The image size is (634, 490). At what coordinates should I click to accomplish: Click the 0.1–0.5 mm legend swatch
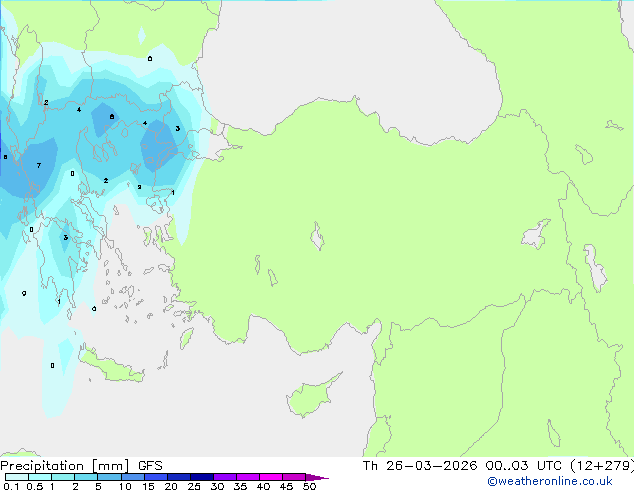click(17, 477)
